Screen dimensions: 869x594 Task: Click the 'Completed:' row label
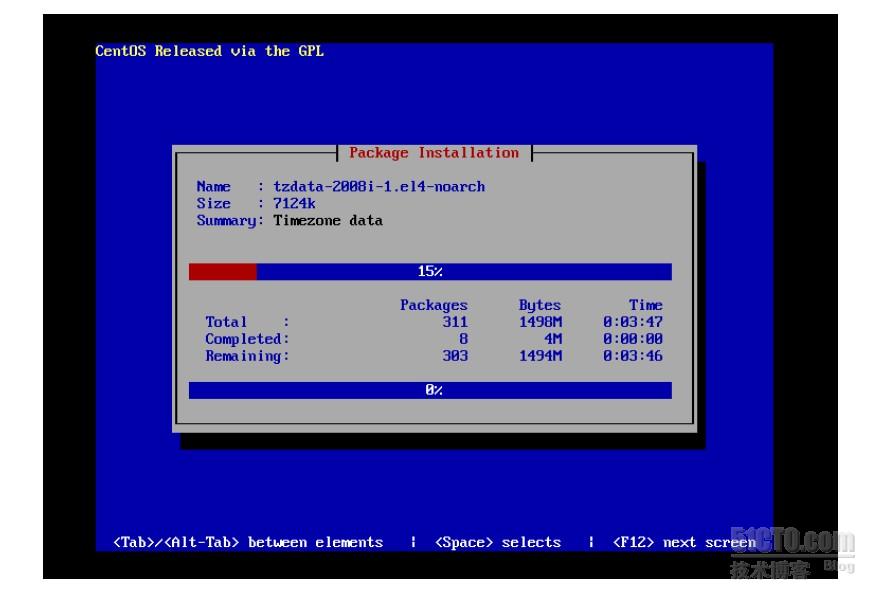click(x=247, y=339)
